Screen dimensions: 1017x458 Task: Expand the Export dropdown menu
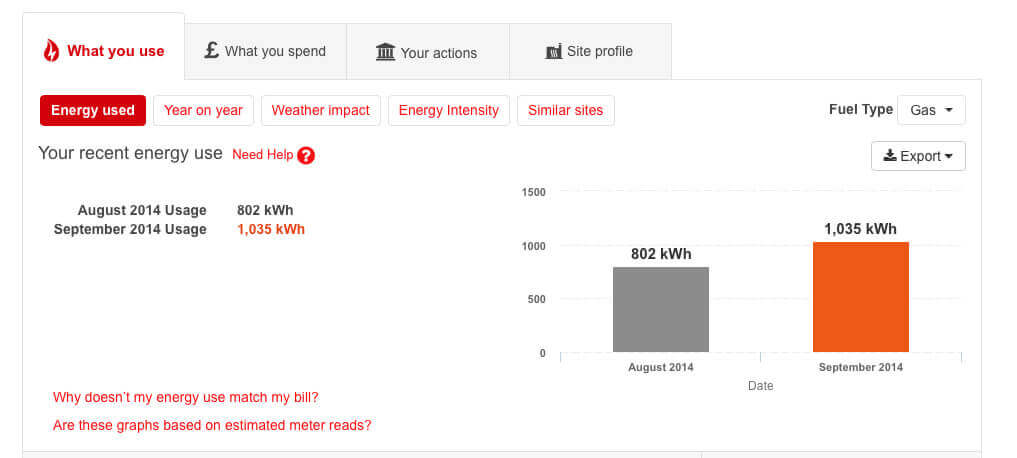[918, 156]
